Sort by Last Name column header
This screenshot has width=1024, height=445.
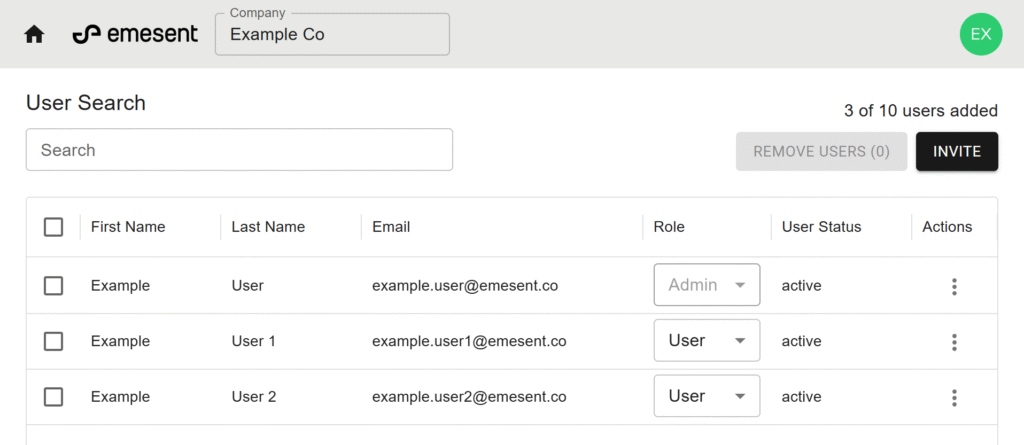coord(268,227)
